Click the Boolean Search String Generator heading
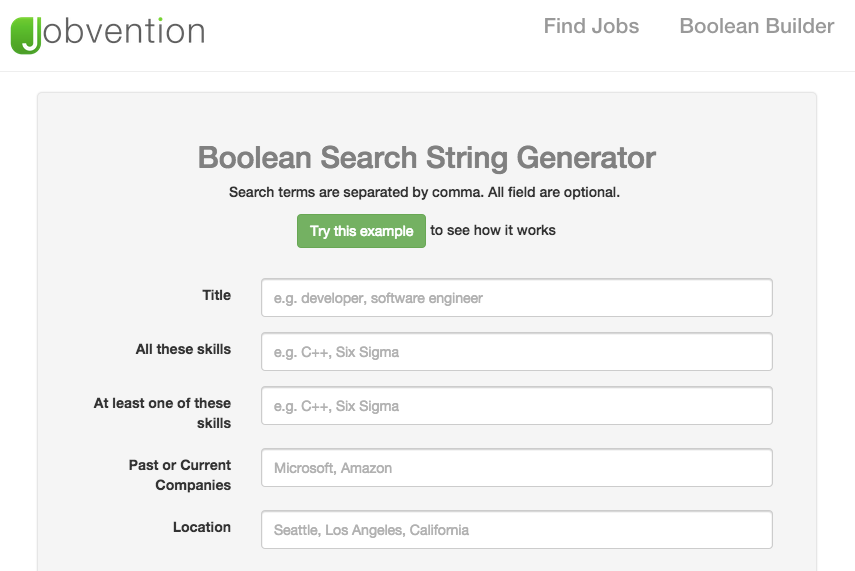 tap(426, 158)
